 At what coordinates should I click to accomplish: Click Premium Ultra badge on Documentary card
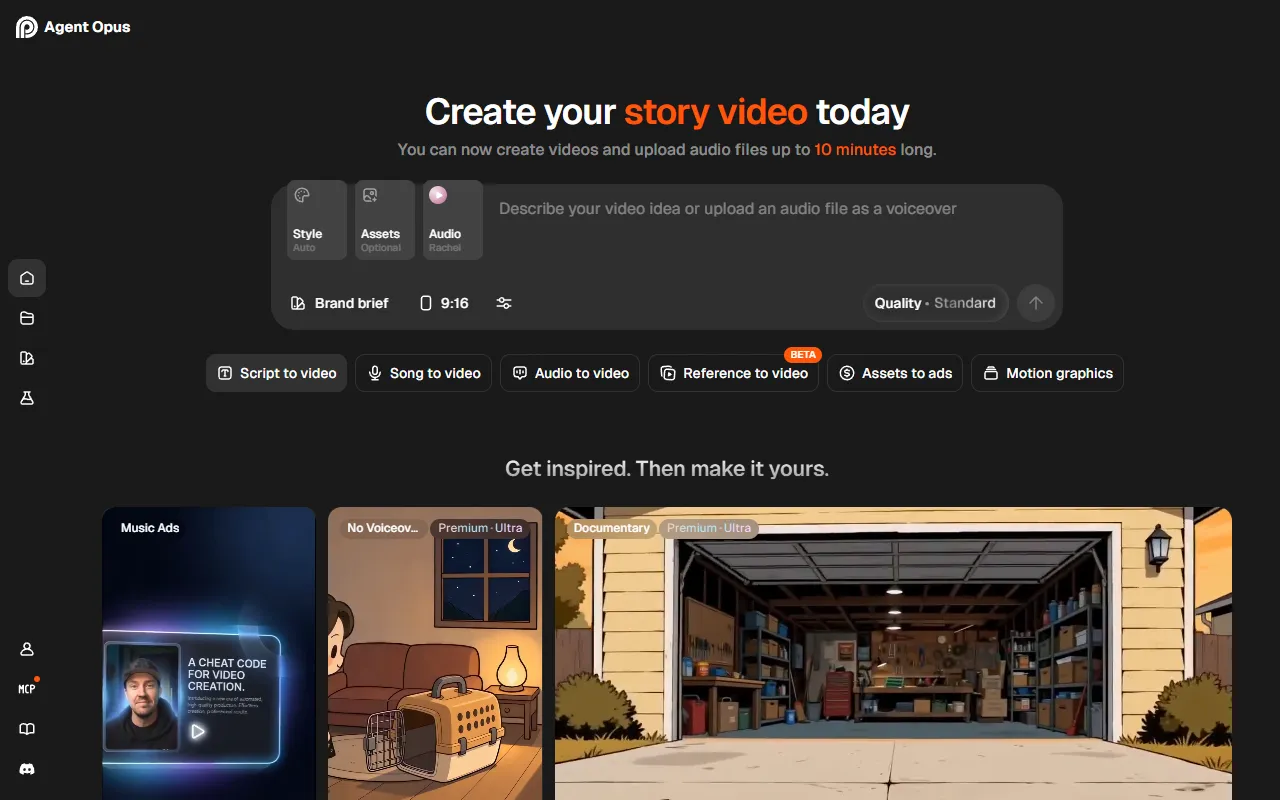coord(709,528)
